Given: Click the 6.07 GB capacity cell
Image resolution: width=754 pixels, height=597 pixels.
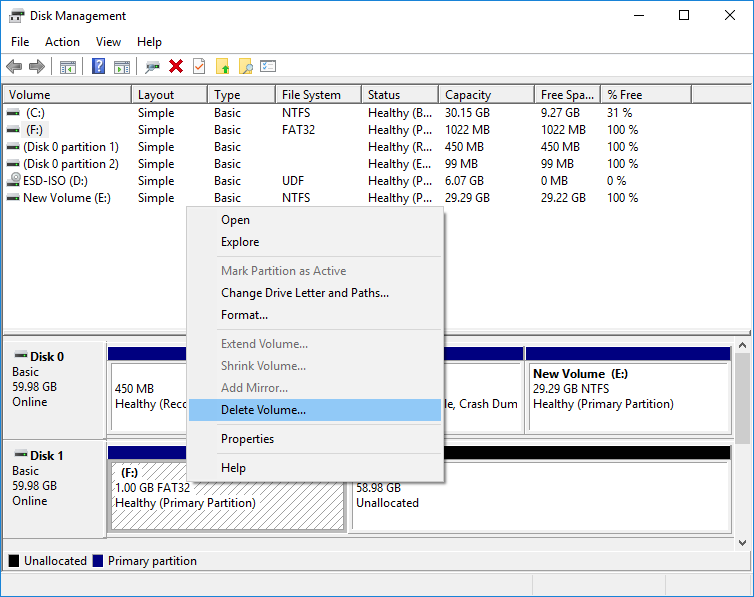Looking at the screenshot, I should pyautogui.click(x=464, y=181).
